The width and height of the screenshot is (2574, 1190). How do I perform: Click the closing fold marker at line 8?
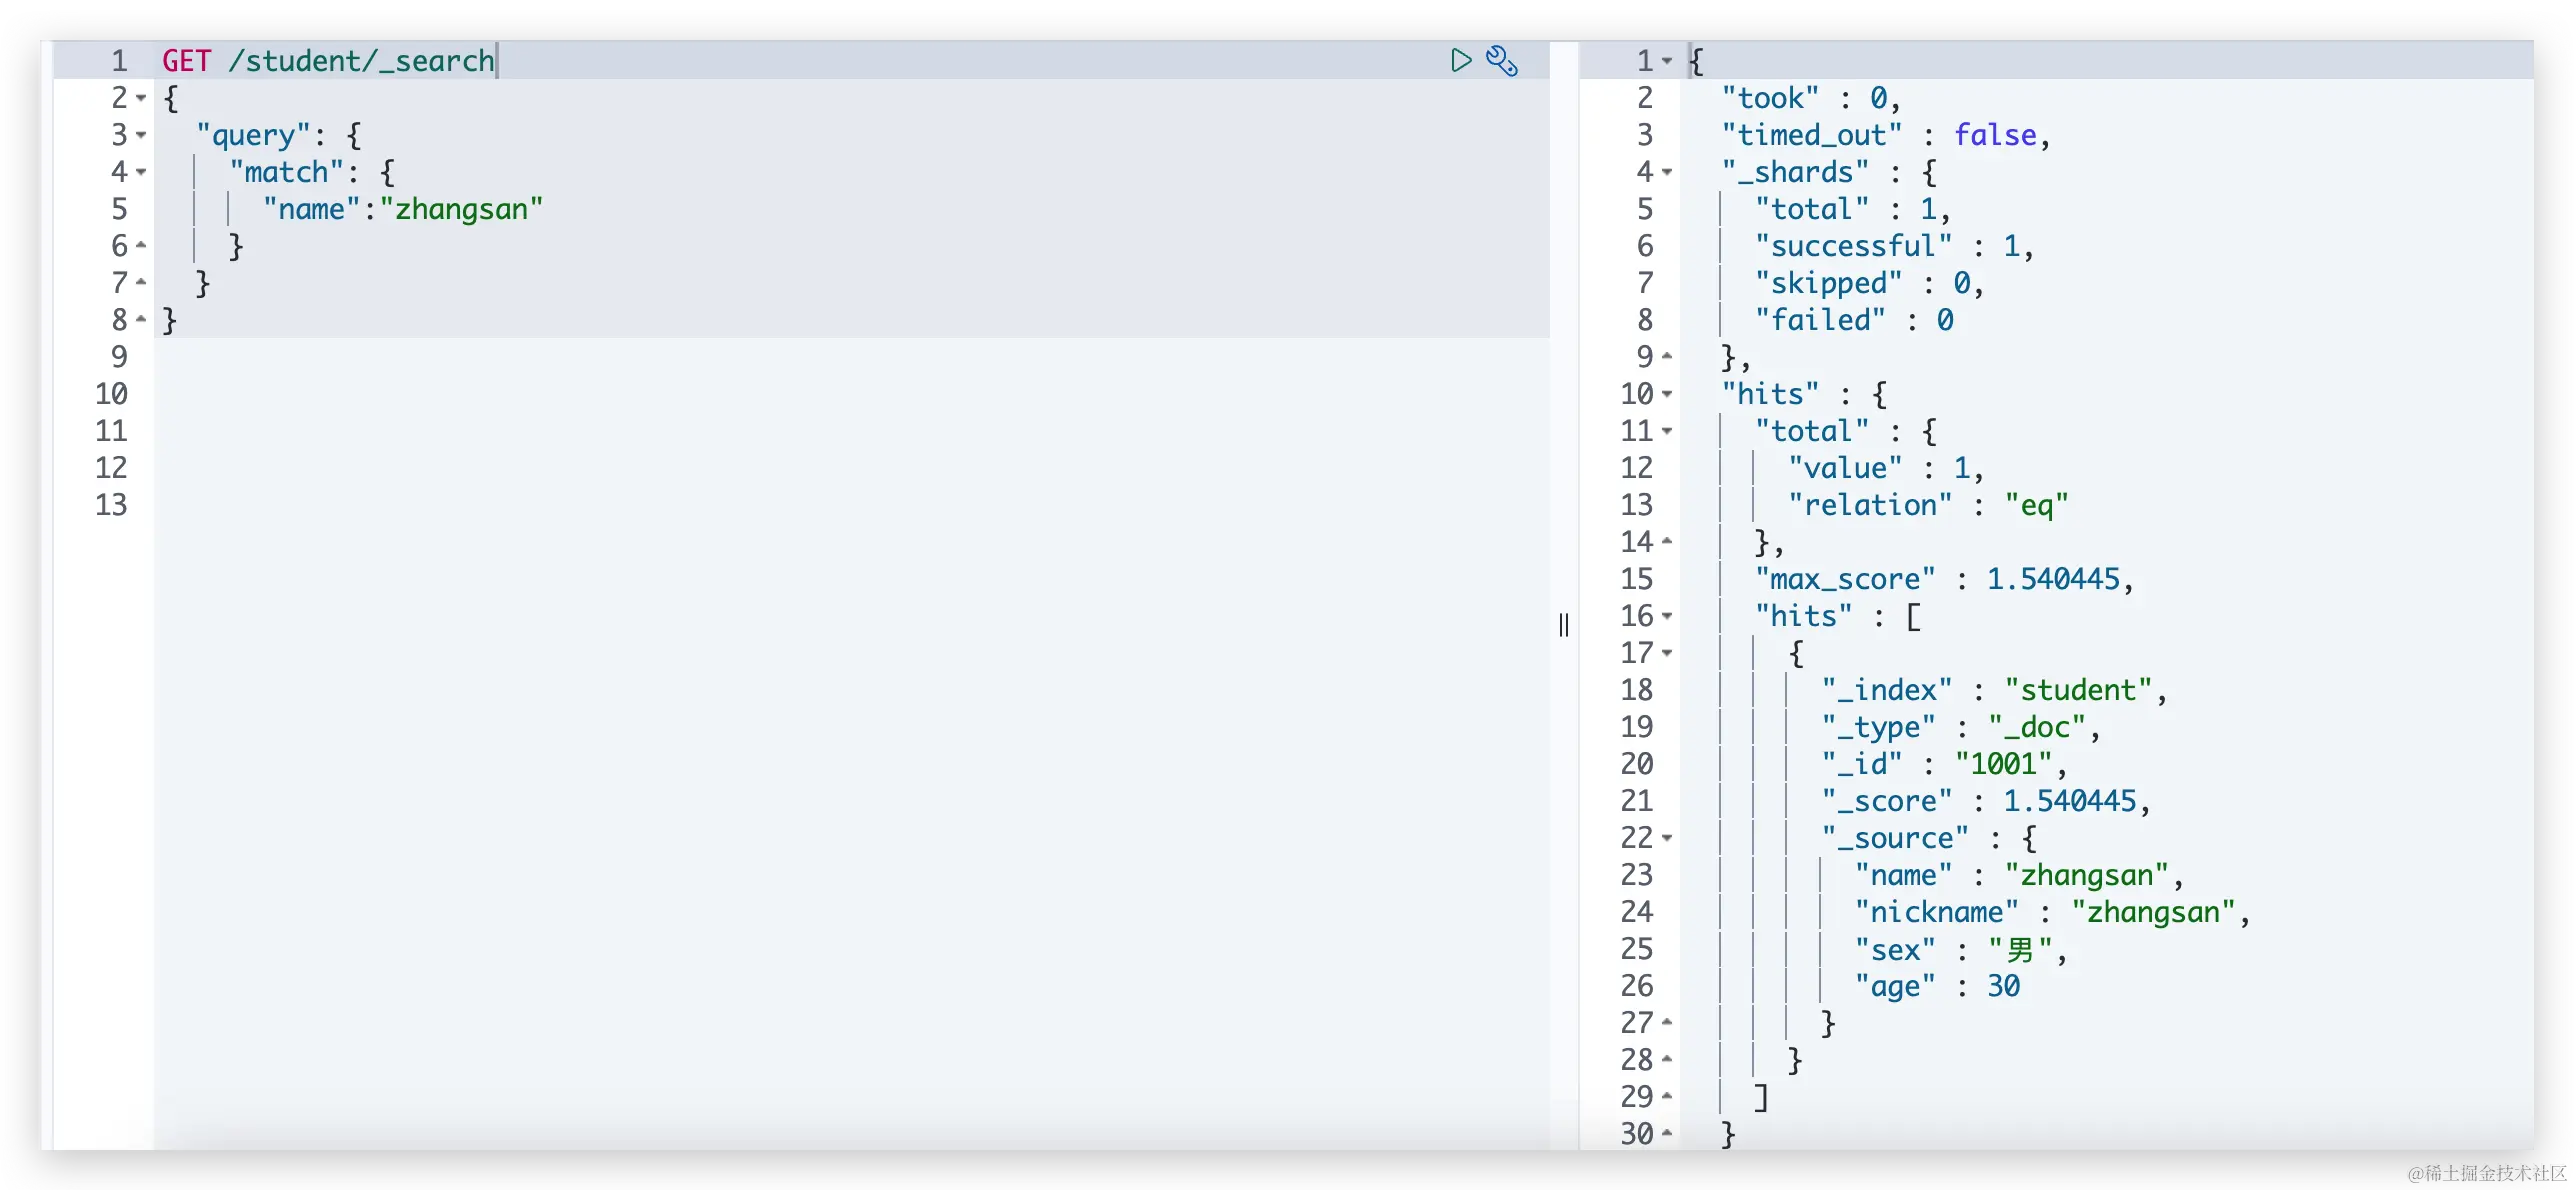pyautogui.click(x=141, y=320)
